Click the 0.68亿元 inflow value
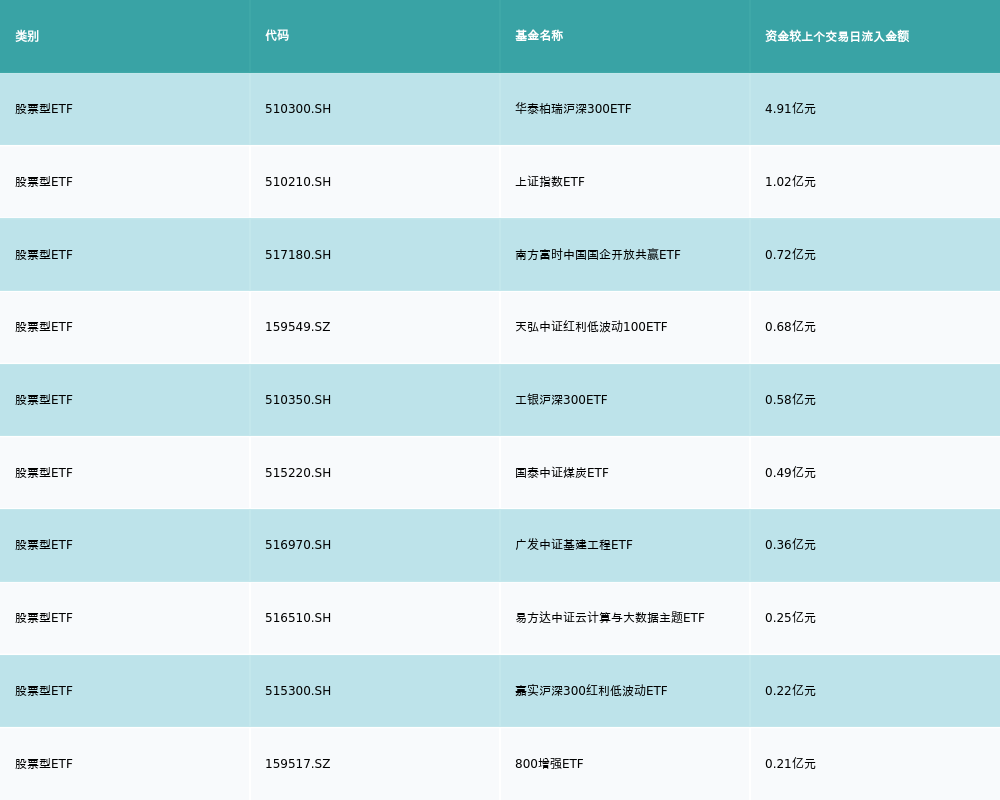 [x=790, y=327]
